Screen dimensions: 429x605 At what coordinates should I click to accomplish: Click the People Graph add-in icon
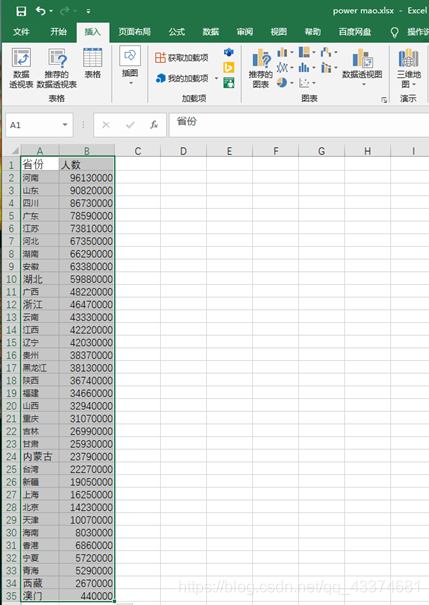click(x=229, y=83)
